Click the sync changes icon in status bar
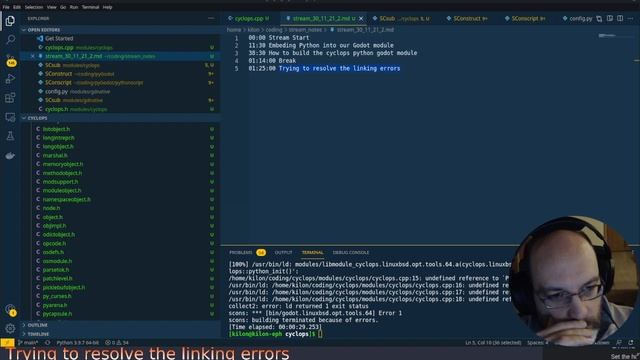Screen dimensions: 640x360 48,342
